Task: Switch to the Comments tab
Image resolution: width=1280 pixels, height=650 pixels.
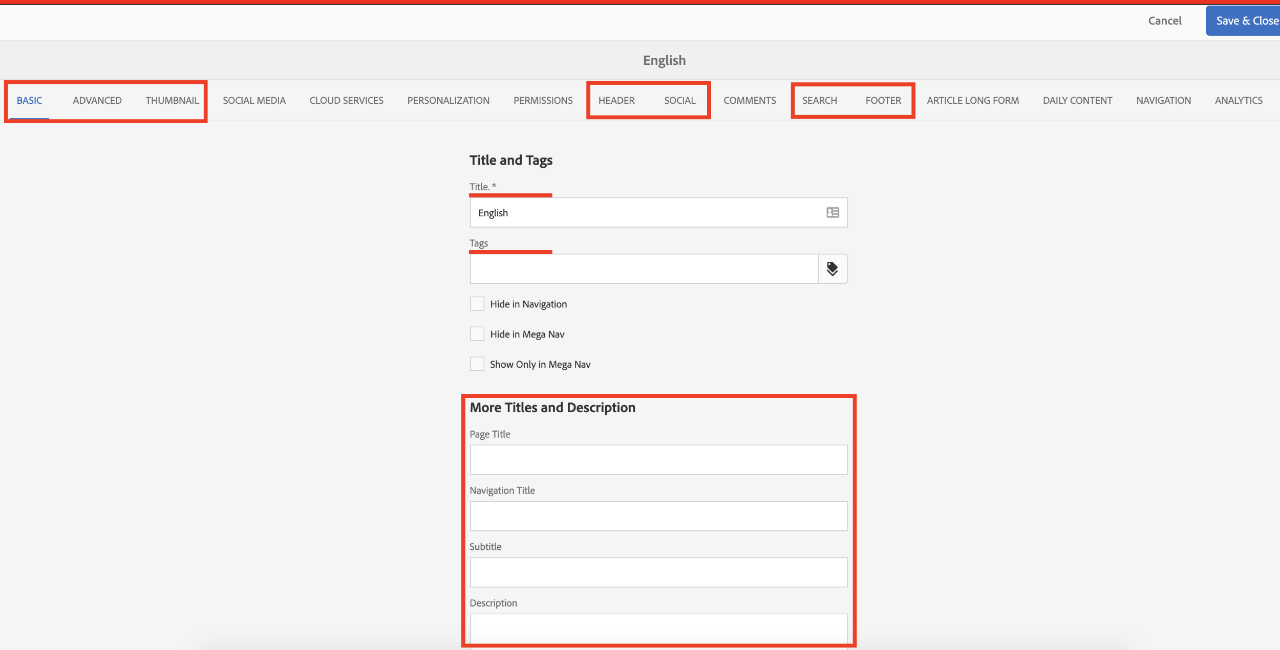Action: pyautogui.click(x=750, y=101)
